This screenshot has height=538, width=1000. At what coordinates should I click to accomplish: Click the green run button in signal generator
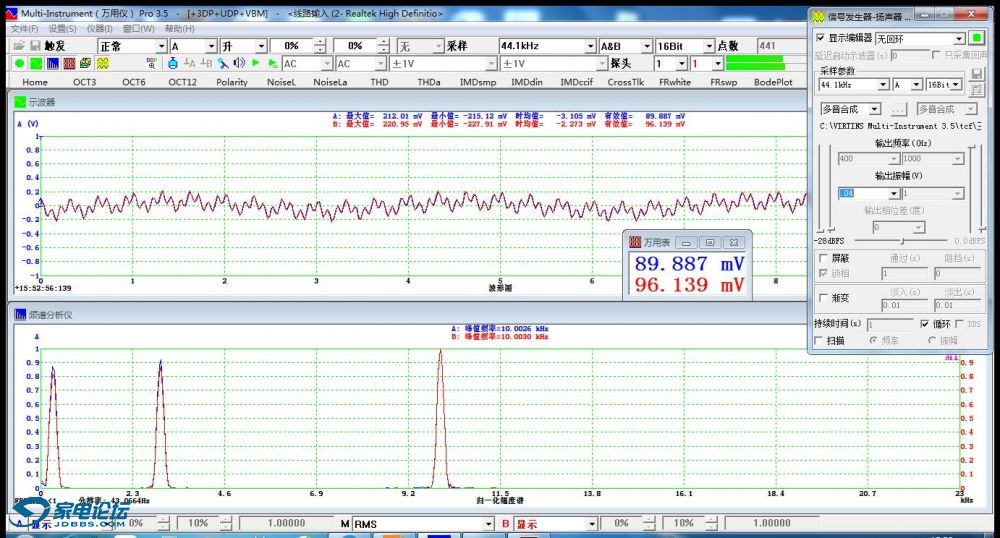pyautogui.click(x=976, y=38)
